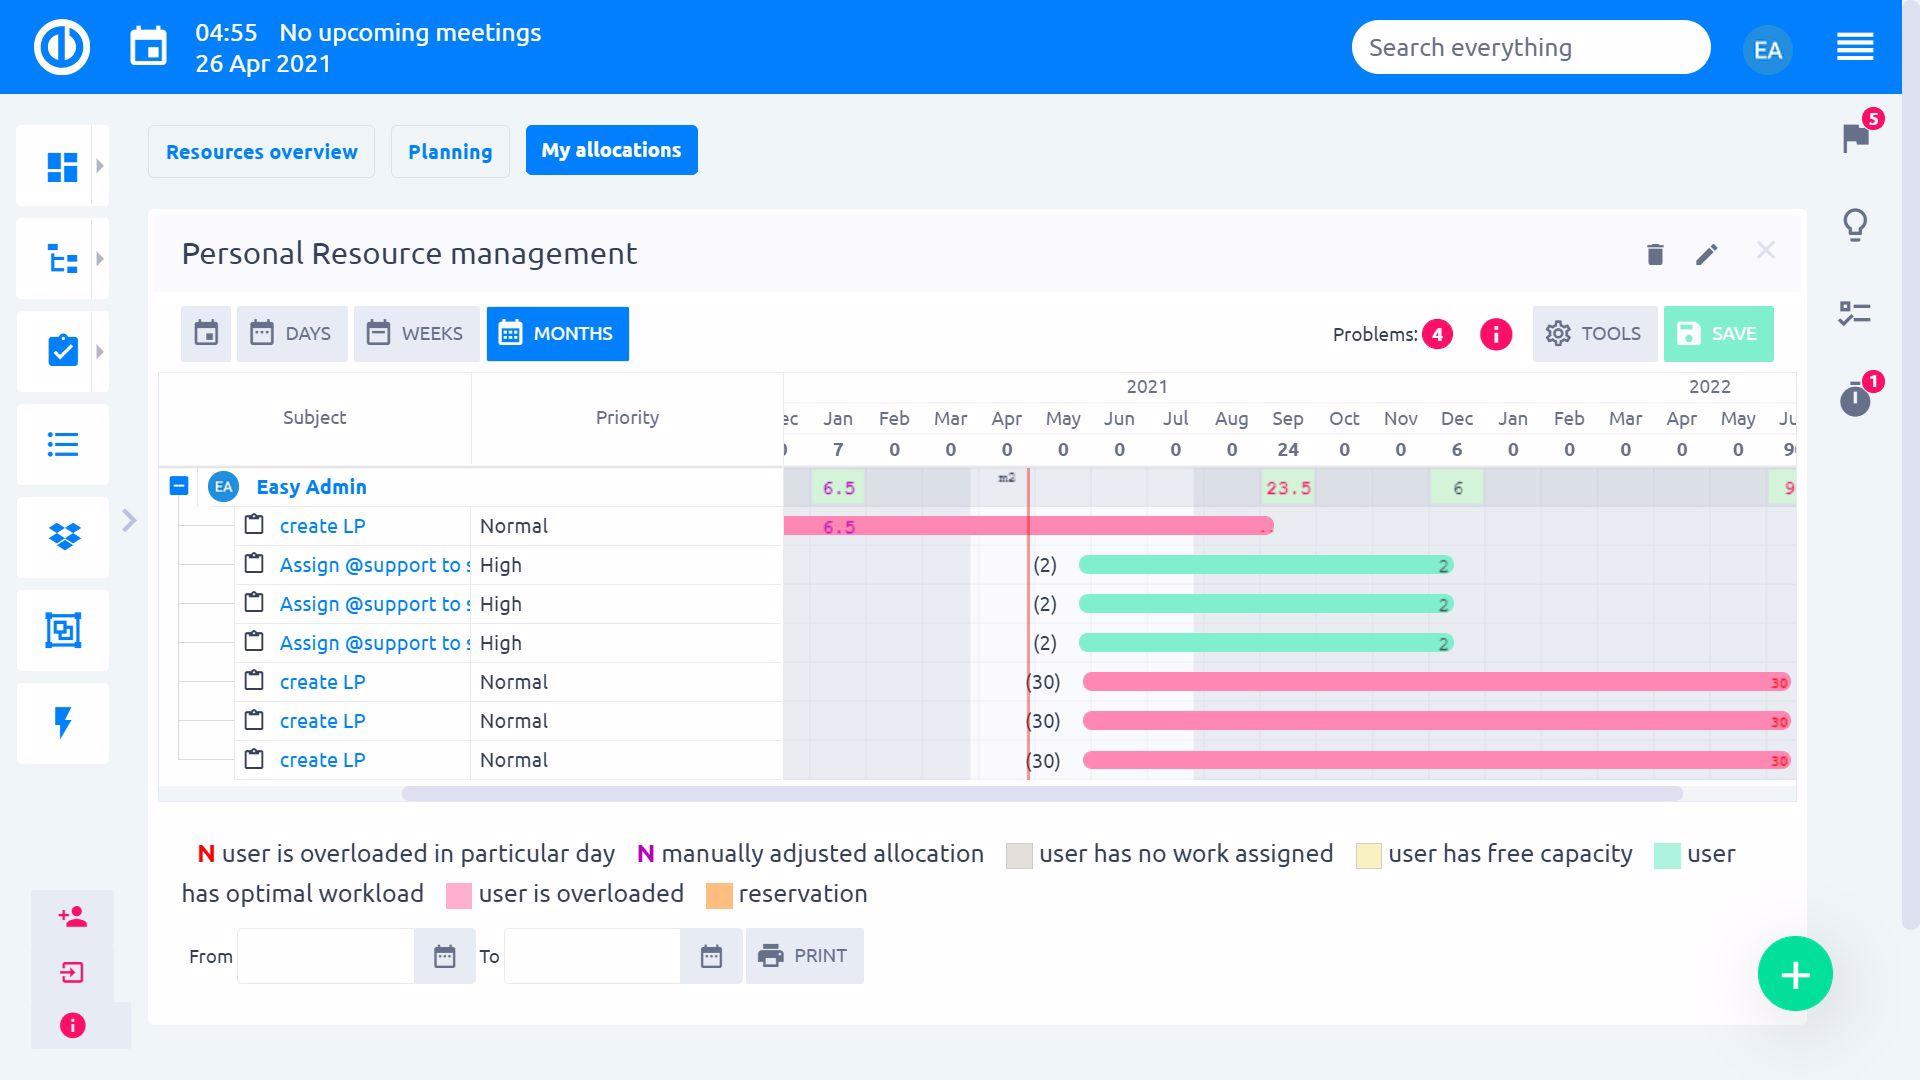1920x1080 pixels.
Task: Select the WEEKS view tab
Action: (416, 333)
